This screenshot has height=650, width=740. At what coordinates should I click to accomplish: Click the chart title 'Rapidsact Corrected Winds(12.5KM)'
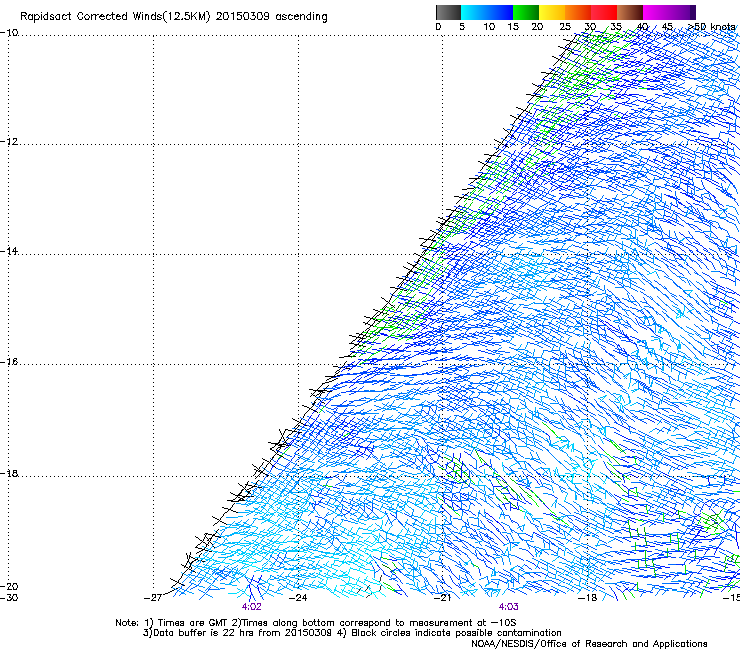(115, 17)
